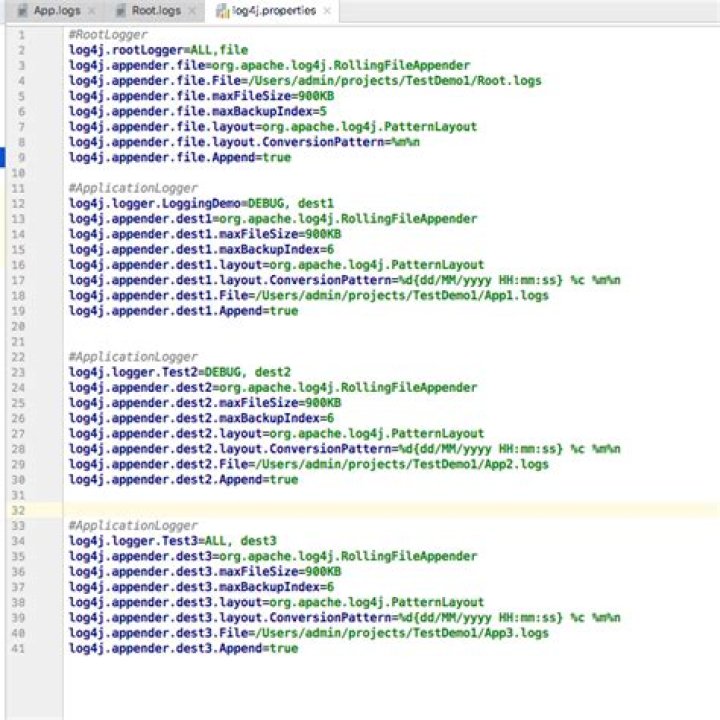Click the Root.logs file icon
Viewport: 720px width, 720px height.
pyautogui.click(x=121, y=11)
